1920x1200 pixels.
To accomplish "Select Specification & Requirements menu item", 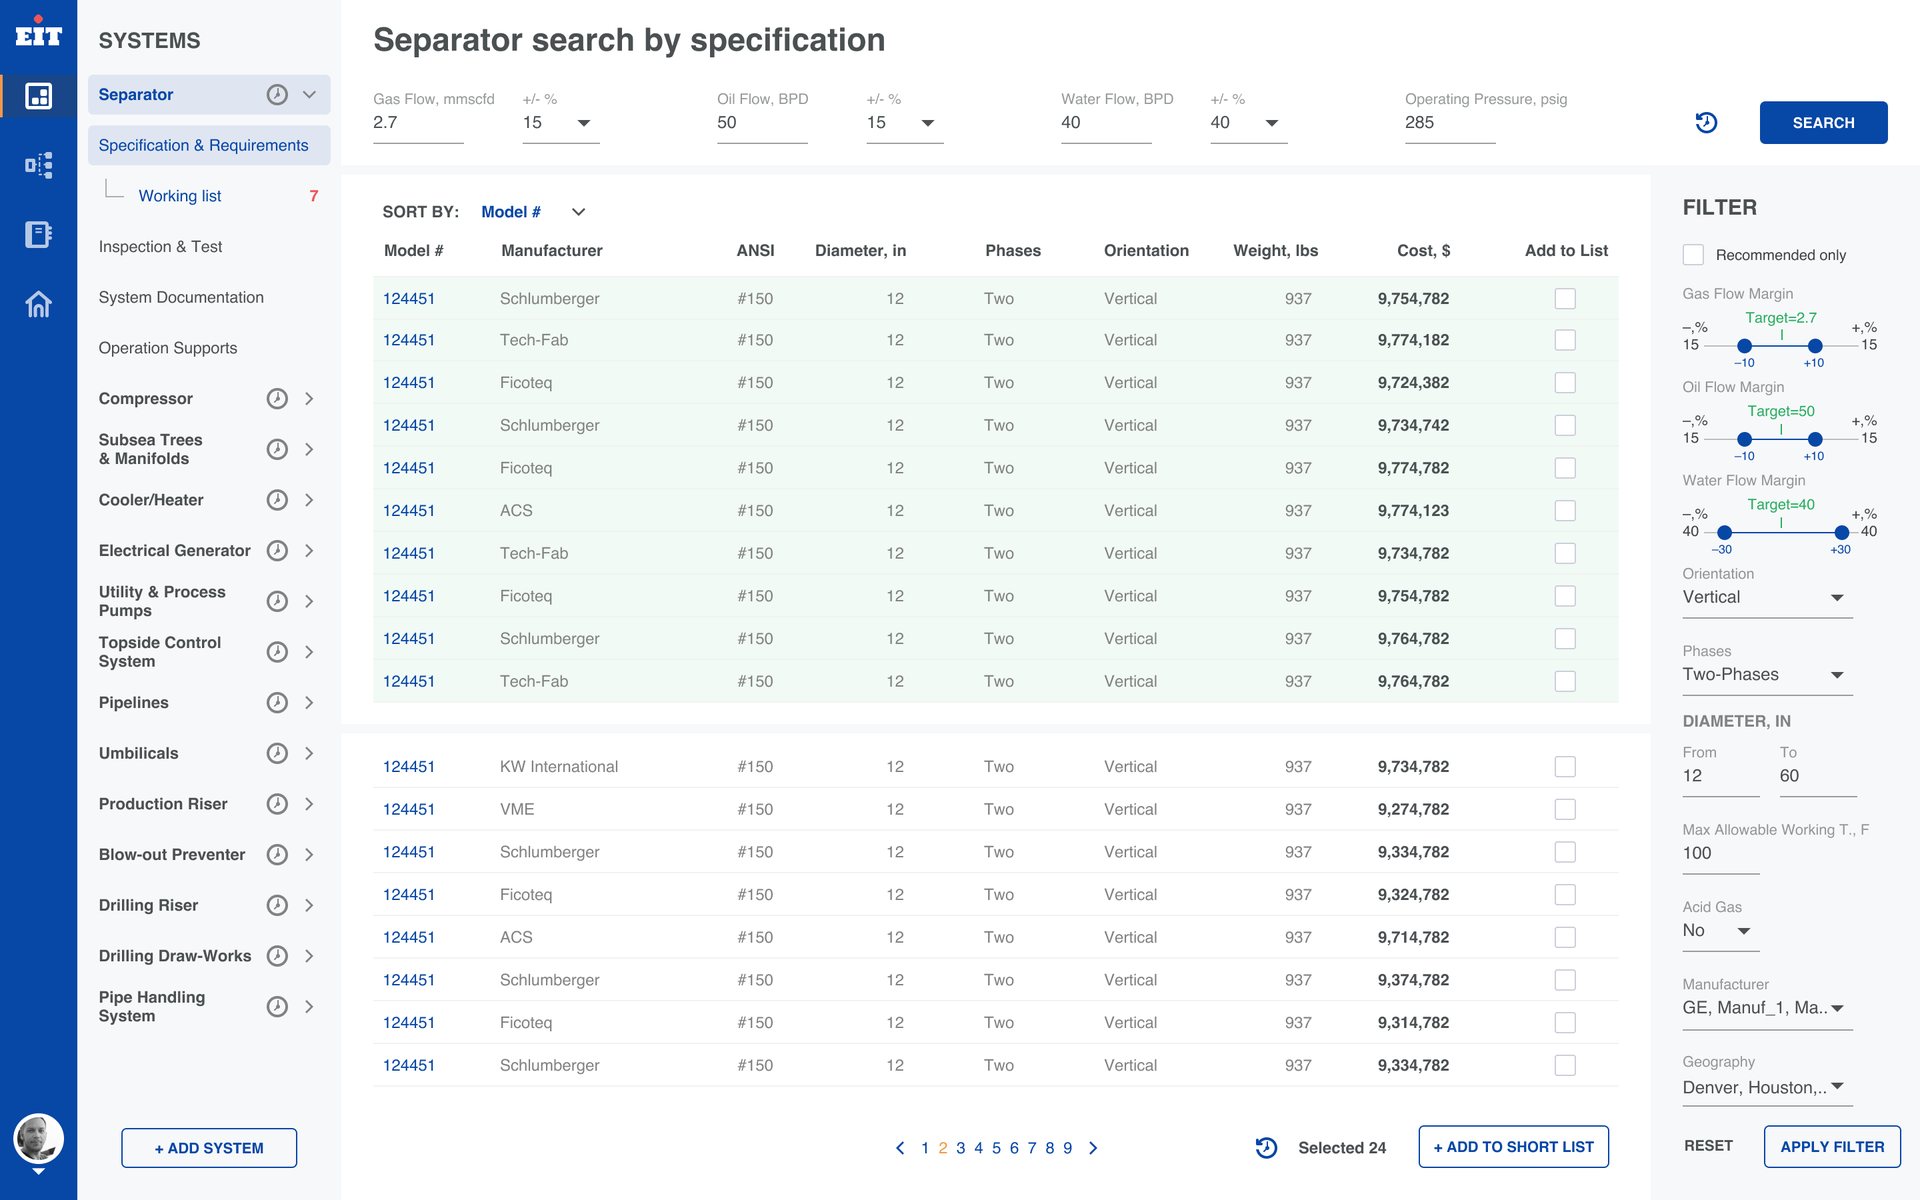I will (209, 146).
